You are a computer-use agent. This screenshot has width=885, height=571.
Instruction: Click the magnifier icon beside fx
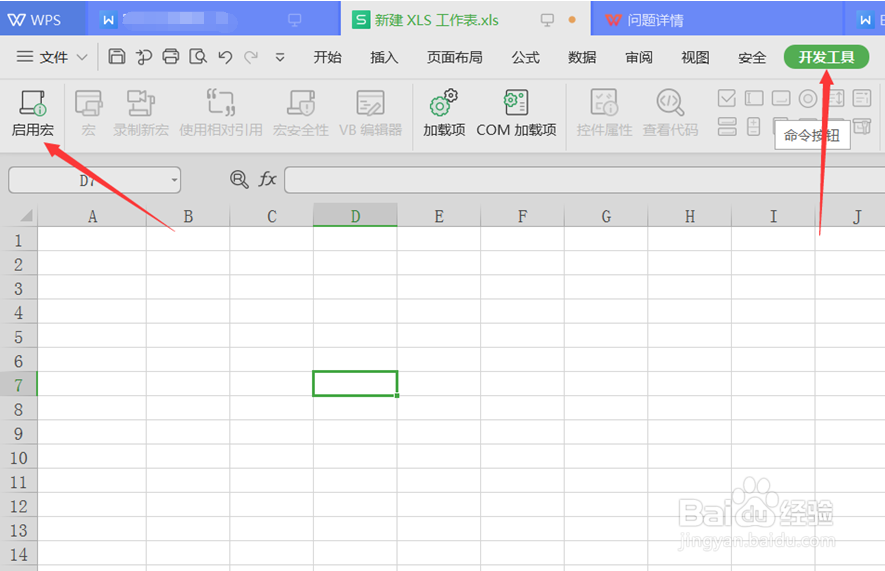[239, 180]
